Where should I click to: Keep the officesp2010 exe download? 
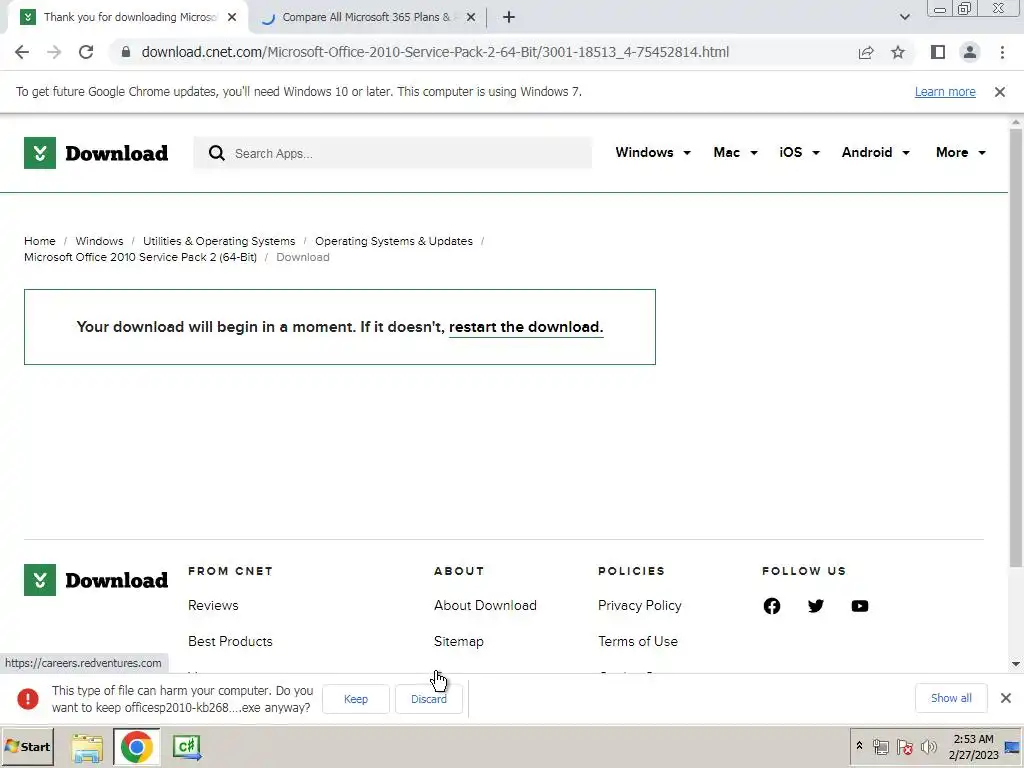[x=356, y=699]
